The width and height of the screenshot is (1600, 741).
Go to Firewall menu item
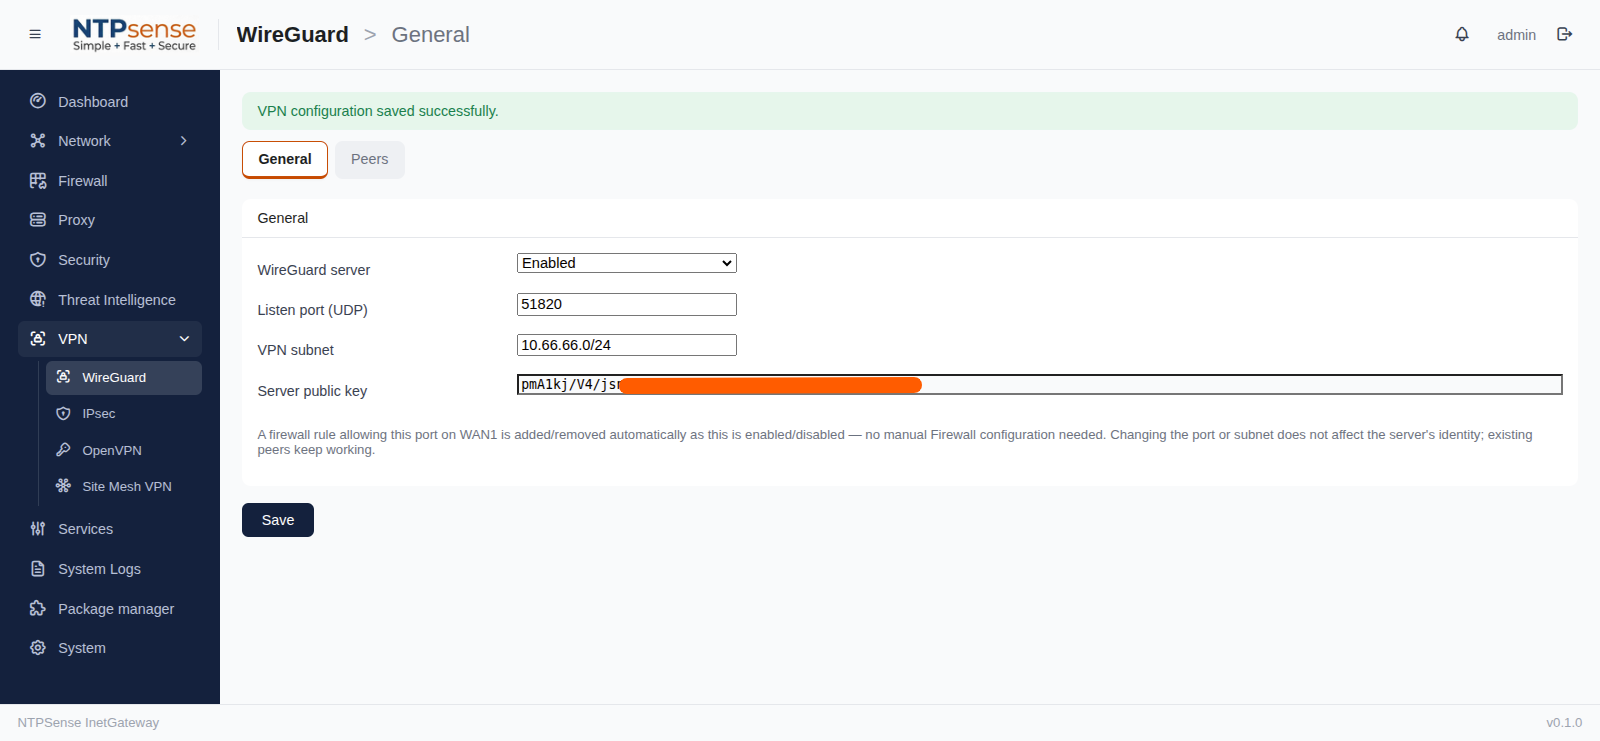110,181
